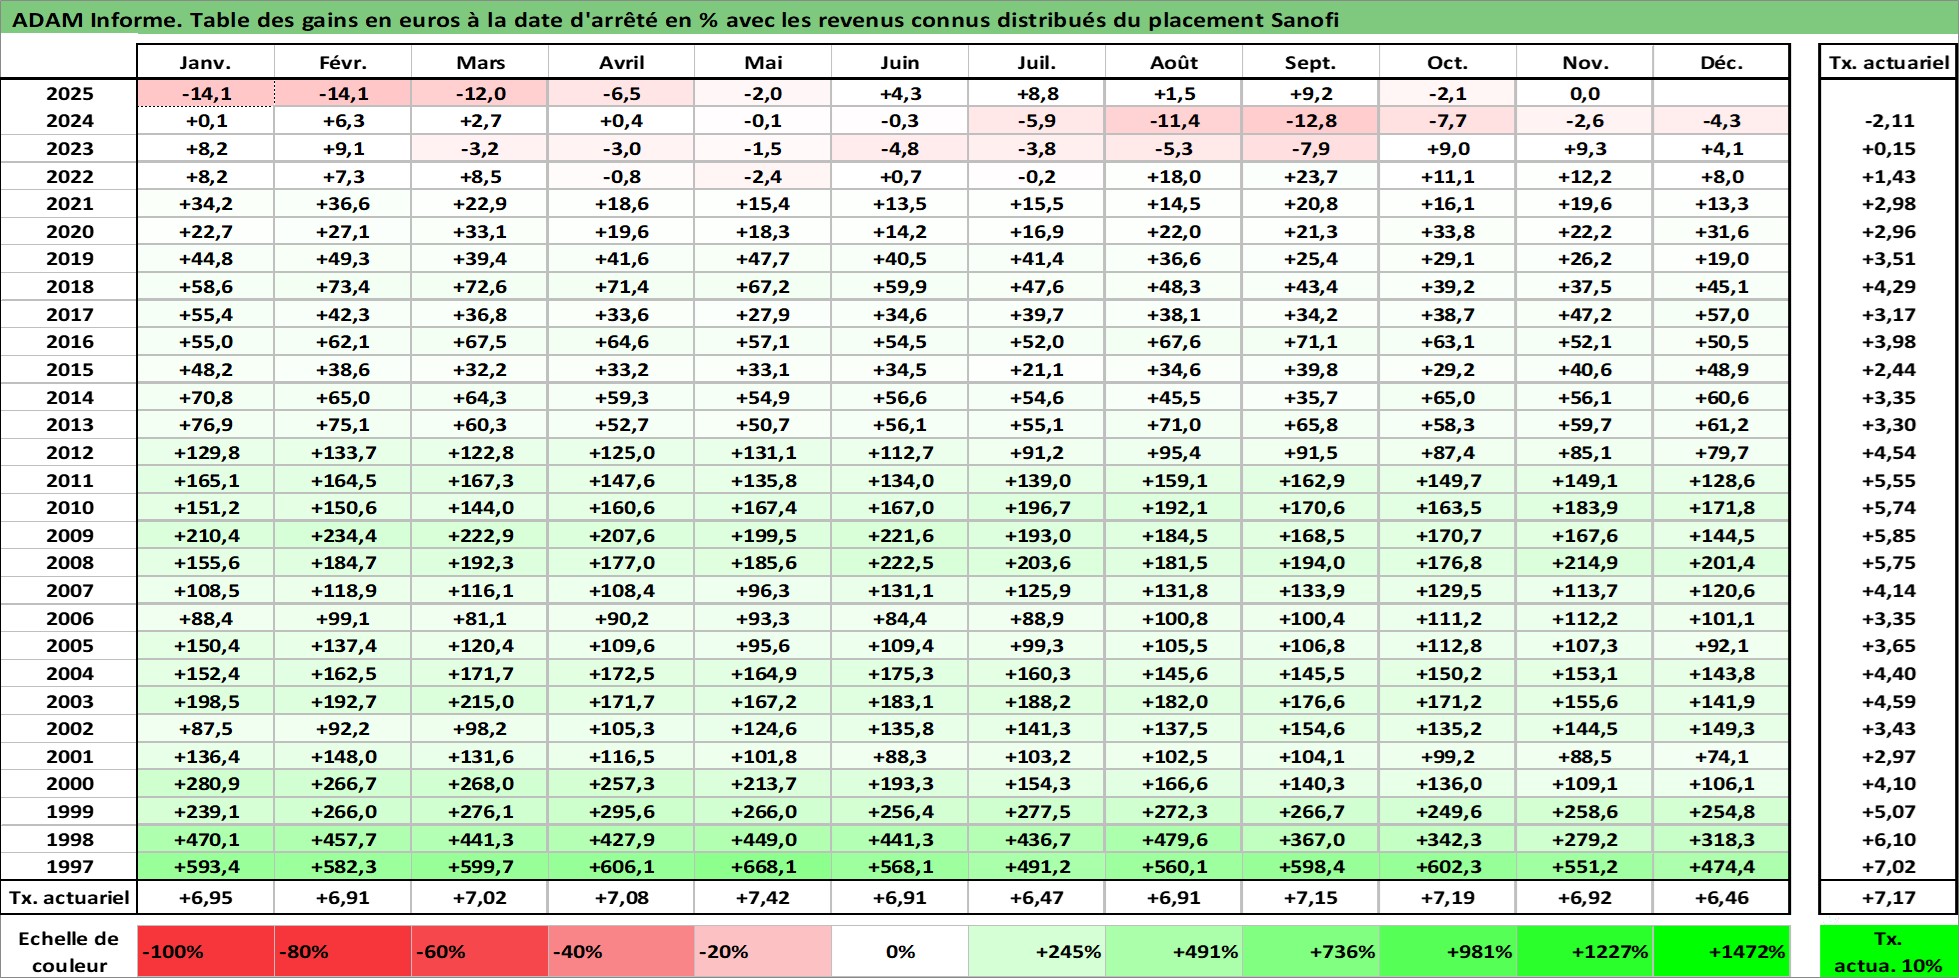Click the +1472% bright green swatch
The image size is (1959, 978).
[x=1721, y=951]
